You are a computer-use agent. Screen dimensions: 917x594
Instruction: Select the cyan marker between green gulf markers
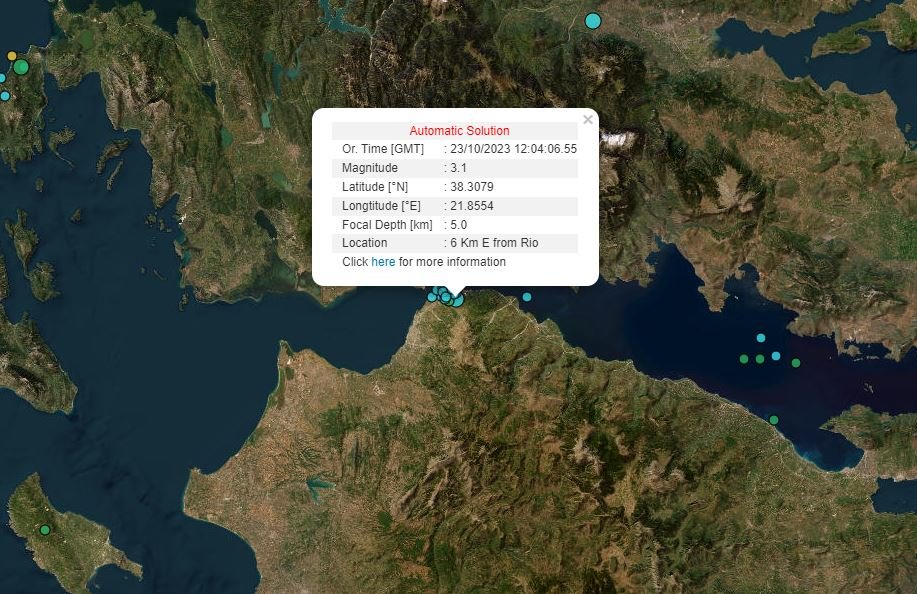tap(776, 356)
